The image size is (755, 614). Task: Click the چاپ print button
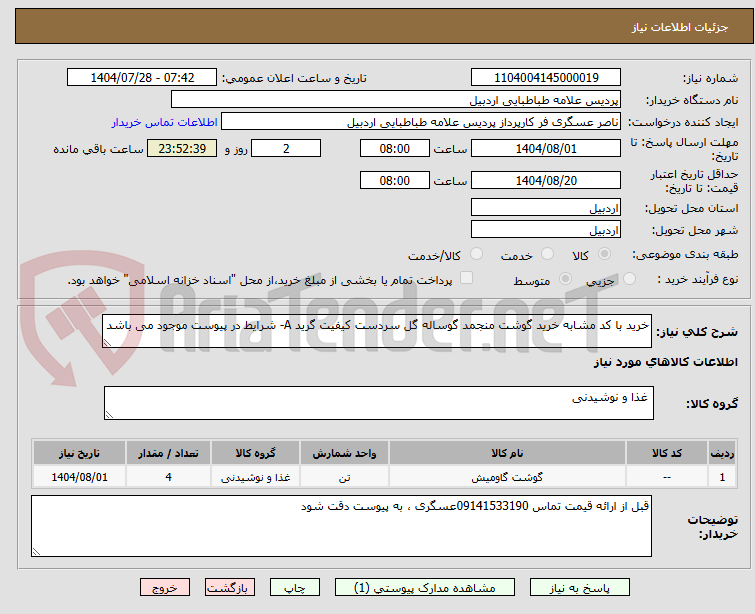[x=295, y=588]
